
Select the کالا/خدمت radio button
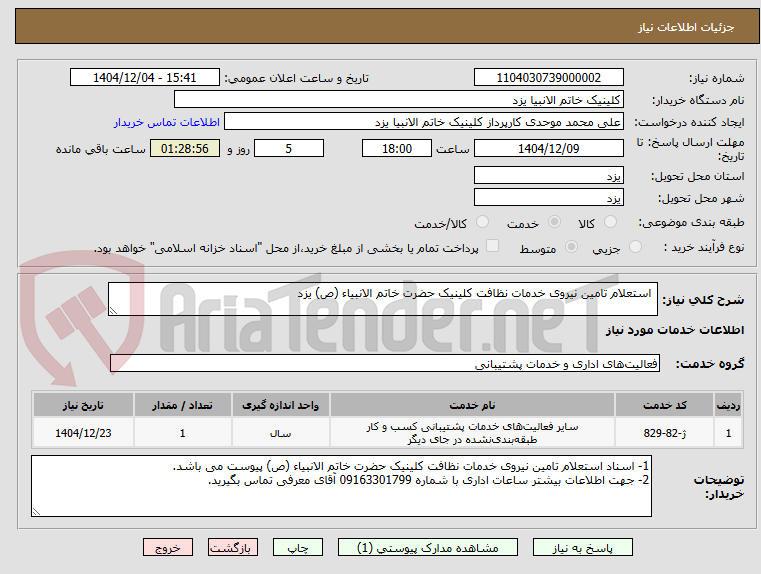click(482, 222)
